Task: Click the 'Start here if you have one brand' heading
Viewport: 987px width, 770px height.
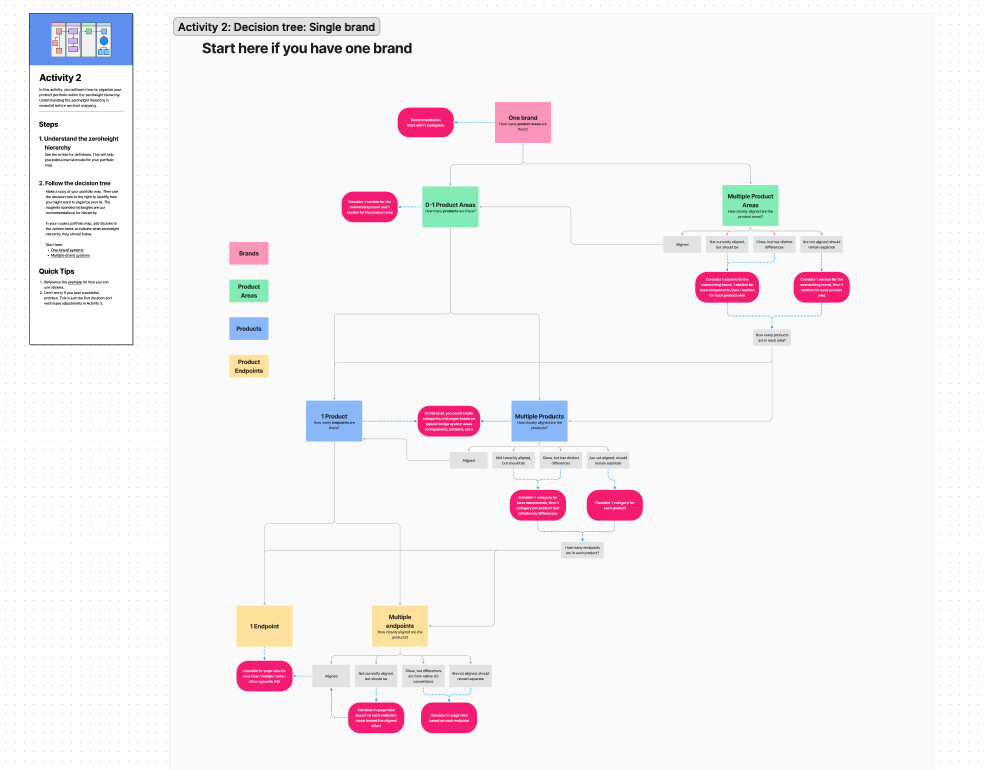Action: point(307,48)
